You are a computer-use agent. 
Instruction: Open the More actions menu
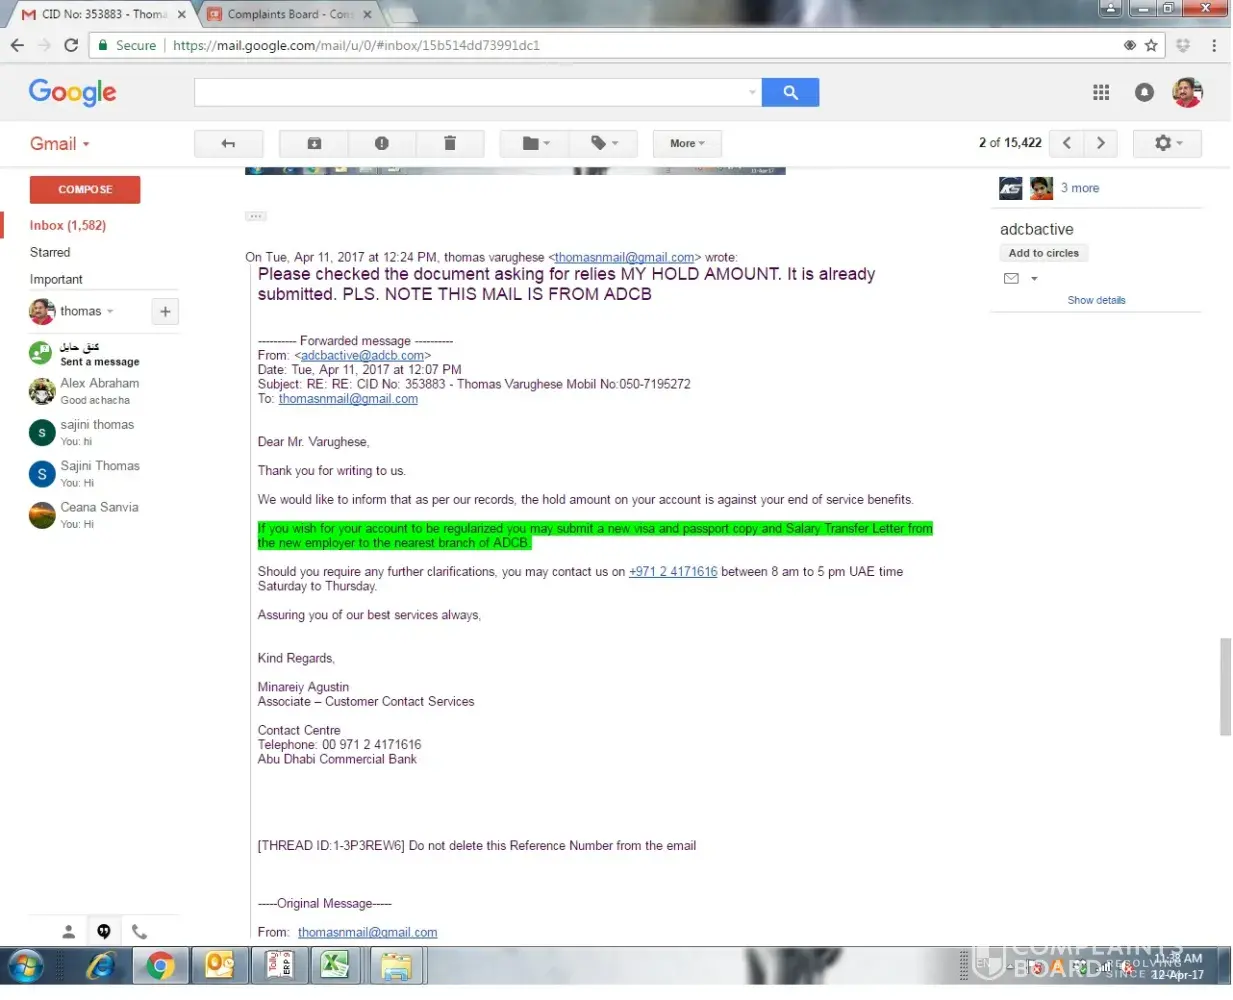click(x=687, y=143)
